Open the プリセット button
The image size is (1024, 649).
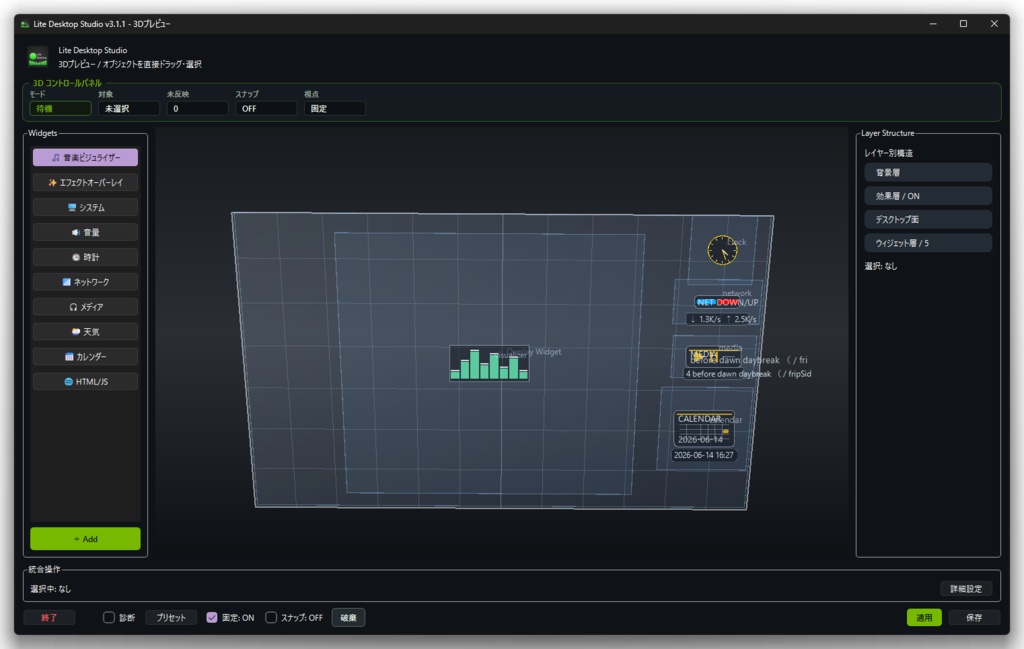(x=171, y=618)
